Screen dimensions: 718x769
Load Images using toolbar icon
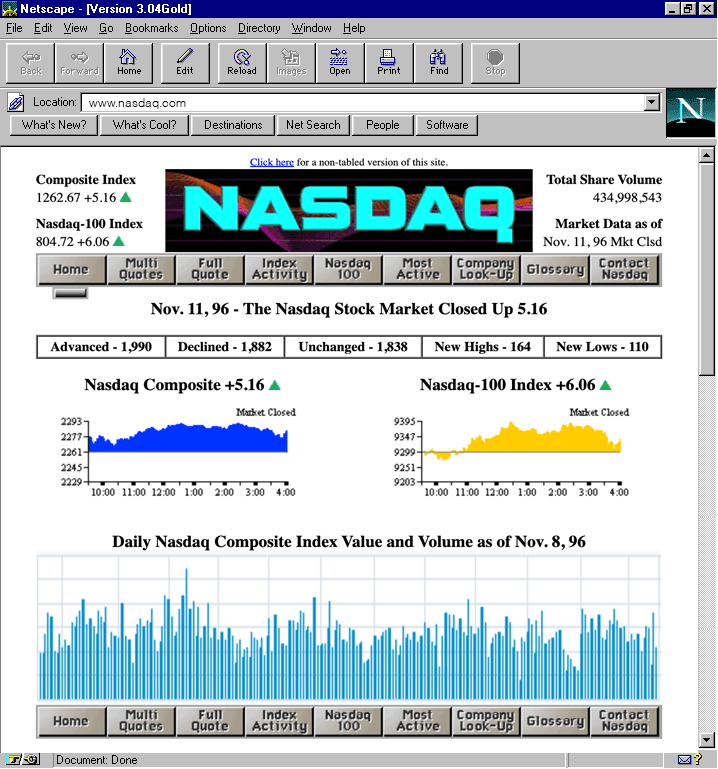tap(291, 63)
